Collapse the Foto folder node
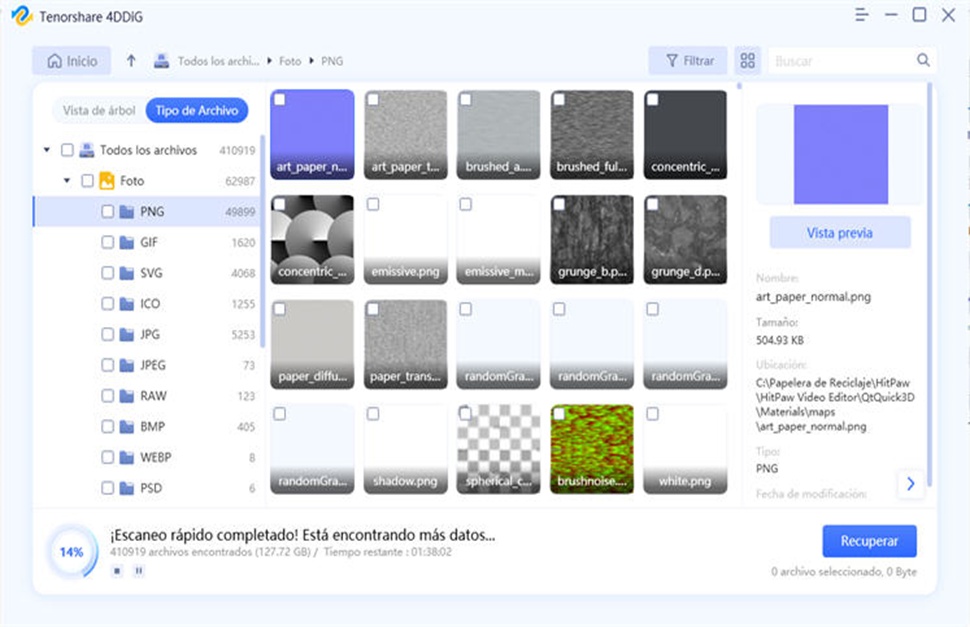 (x=67, y=181)
